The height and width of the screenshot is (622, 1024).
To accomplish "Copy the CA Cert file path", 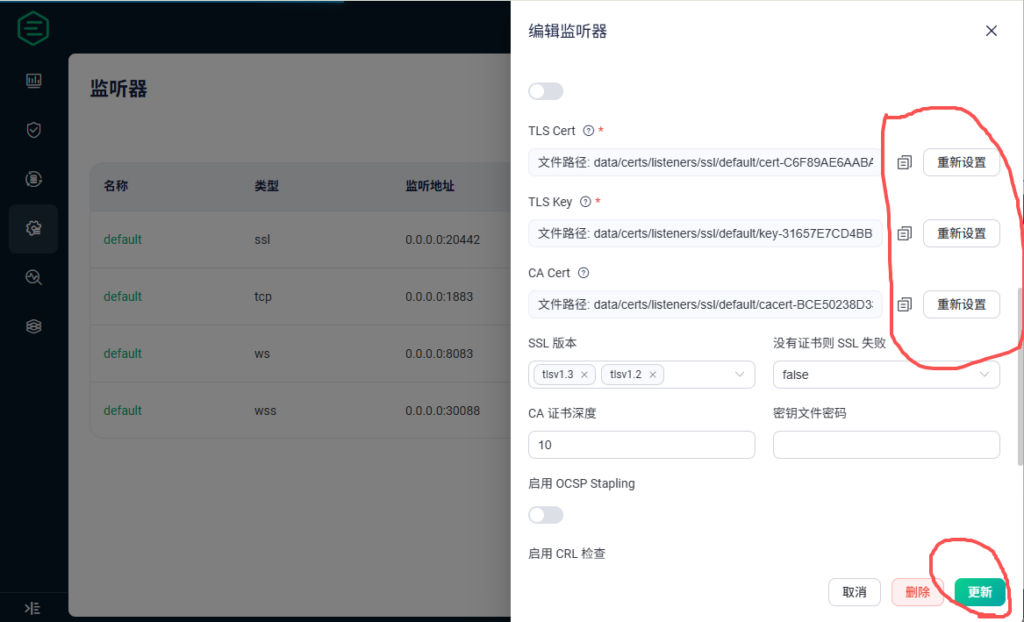I will (904, 304).
